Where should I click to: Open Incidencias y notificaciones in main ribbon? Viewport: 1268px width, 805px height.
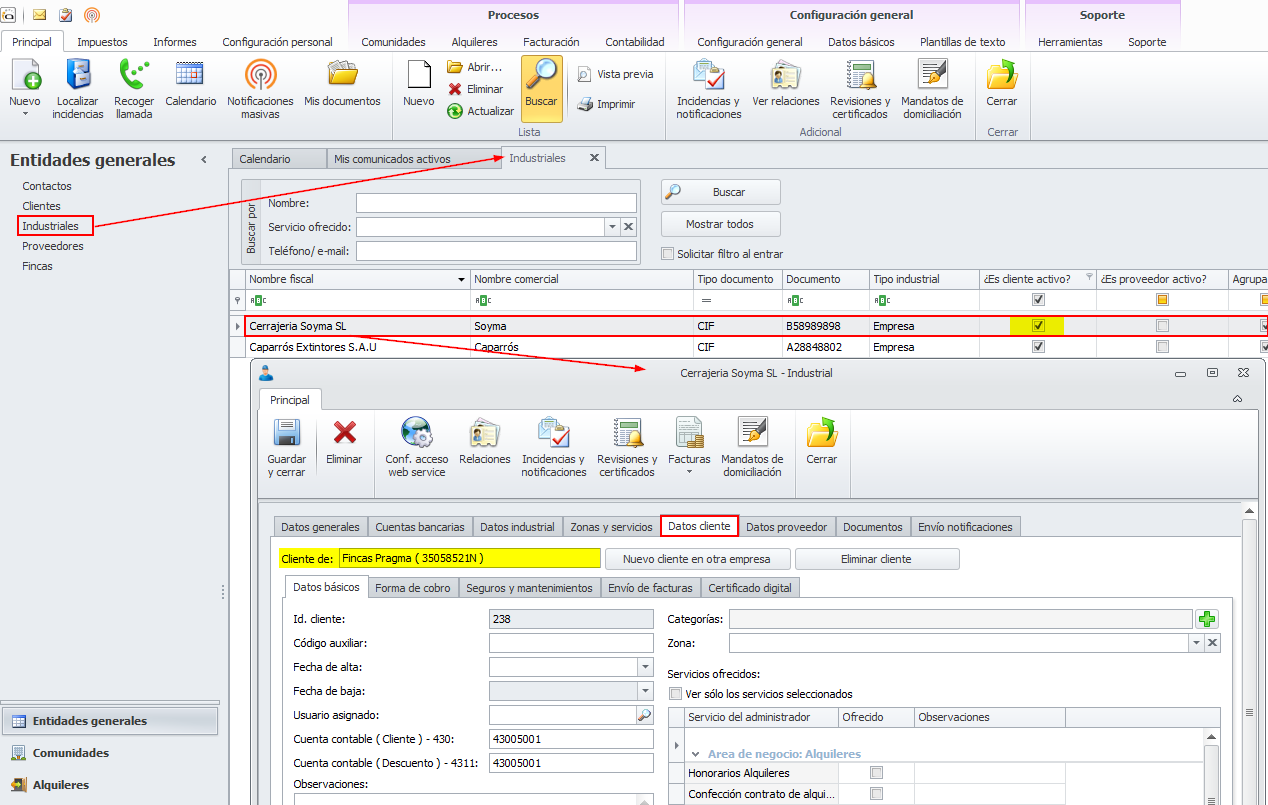click(x=708, y=90)
